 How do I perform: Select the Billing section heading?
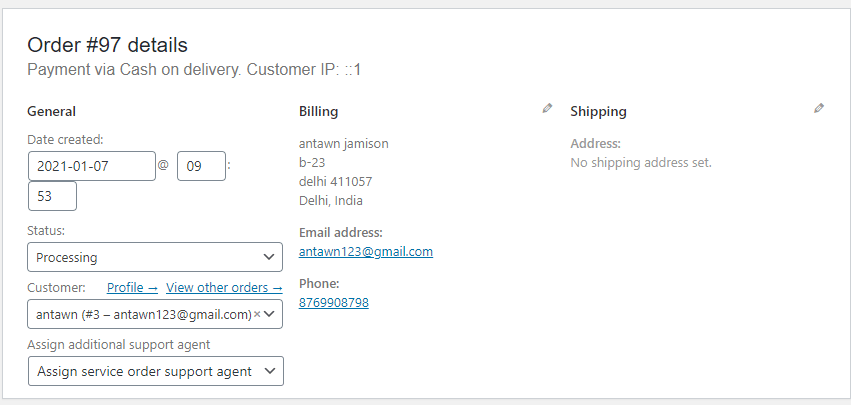[x=319, y=111]
